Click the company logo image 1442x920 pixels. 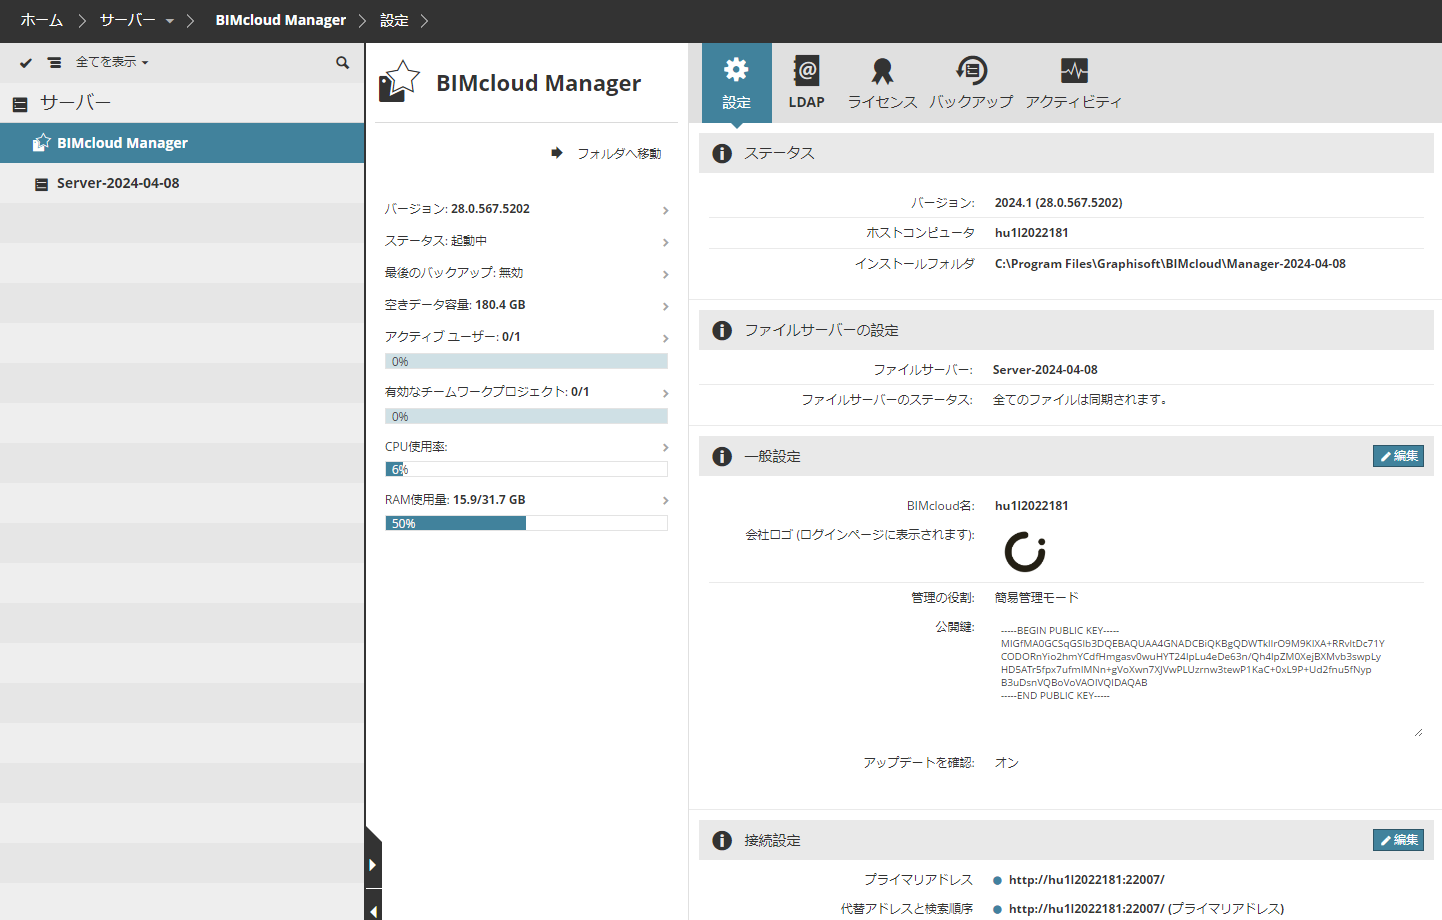coord(1025,552)
